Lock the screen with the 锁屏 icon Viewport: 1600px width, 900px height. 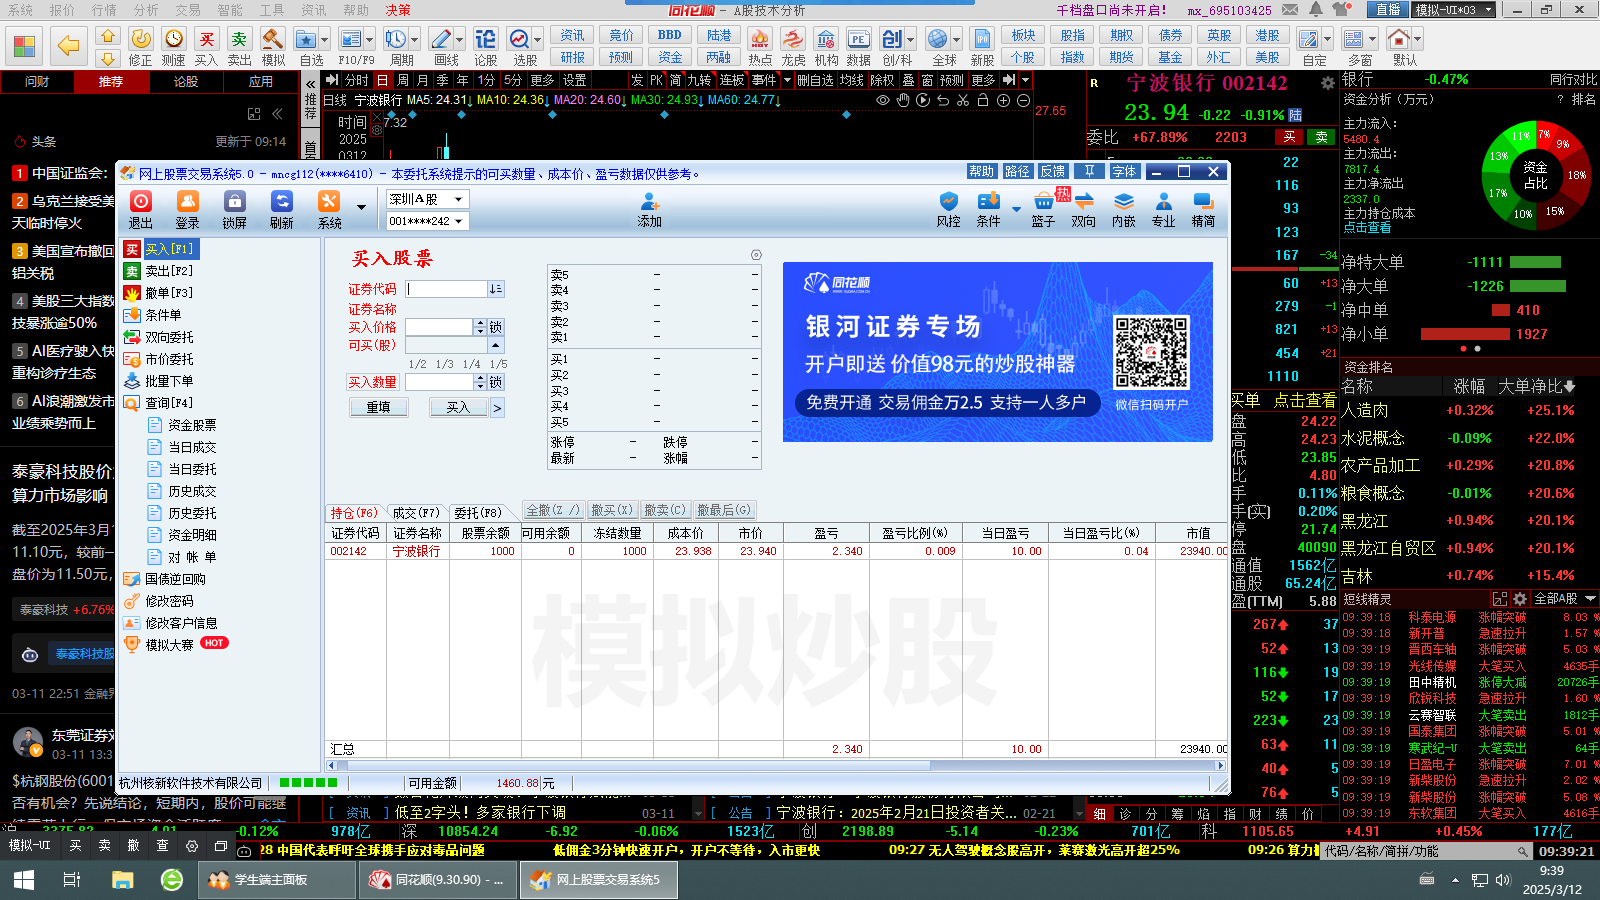click(x=234, y=209)
